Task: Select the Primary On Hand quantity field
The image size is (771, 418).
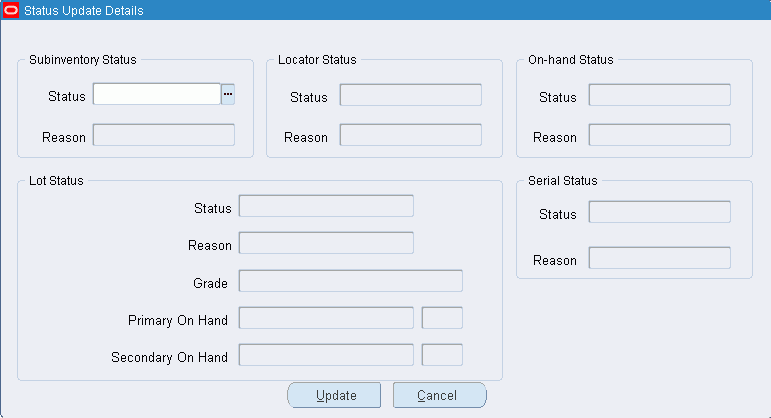Action: coord(326,318)
